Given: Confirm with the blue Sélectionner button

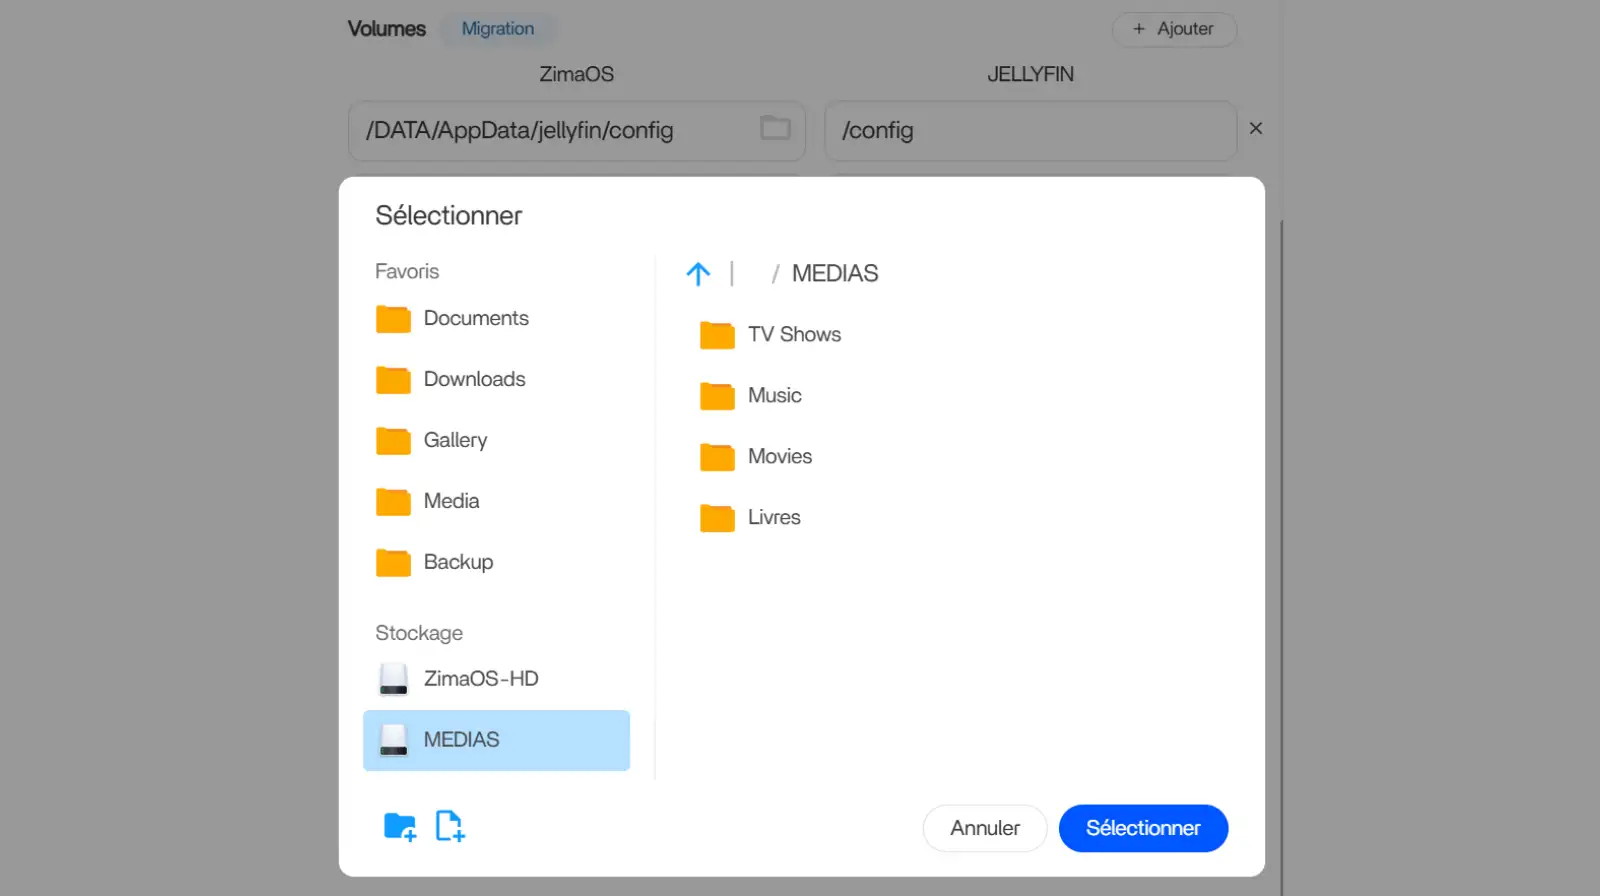Looking at the screenshot, I should point(1143,828).
